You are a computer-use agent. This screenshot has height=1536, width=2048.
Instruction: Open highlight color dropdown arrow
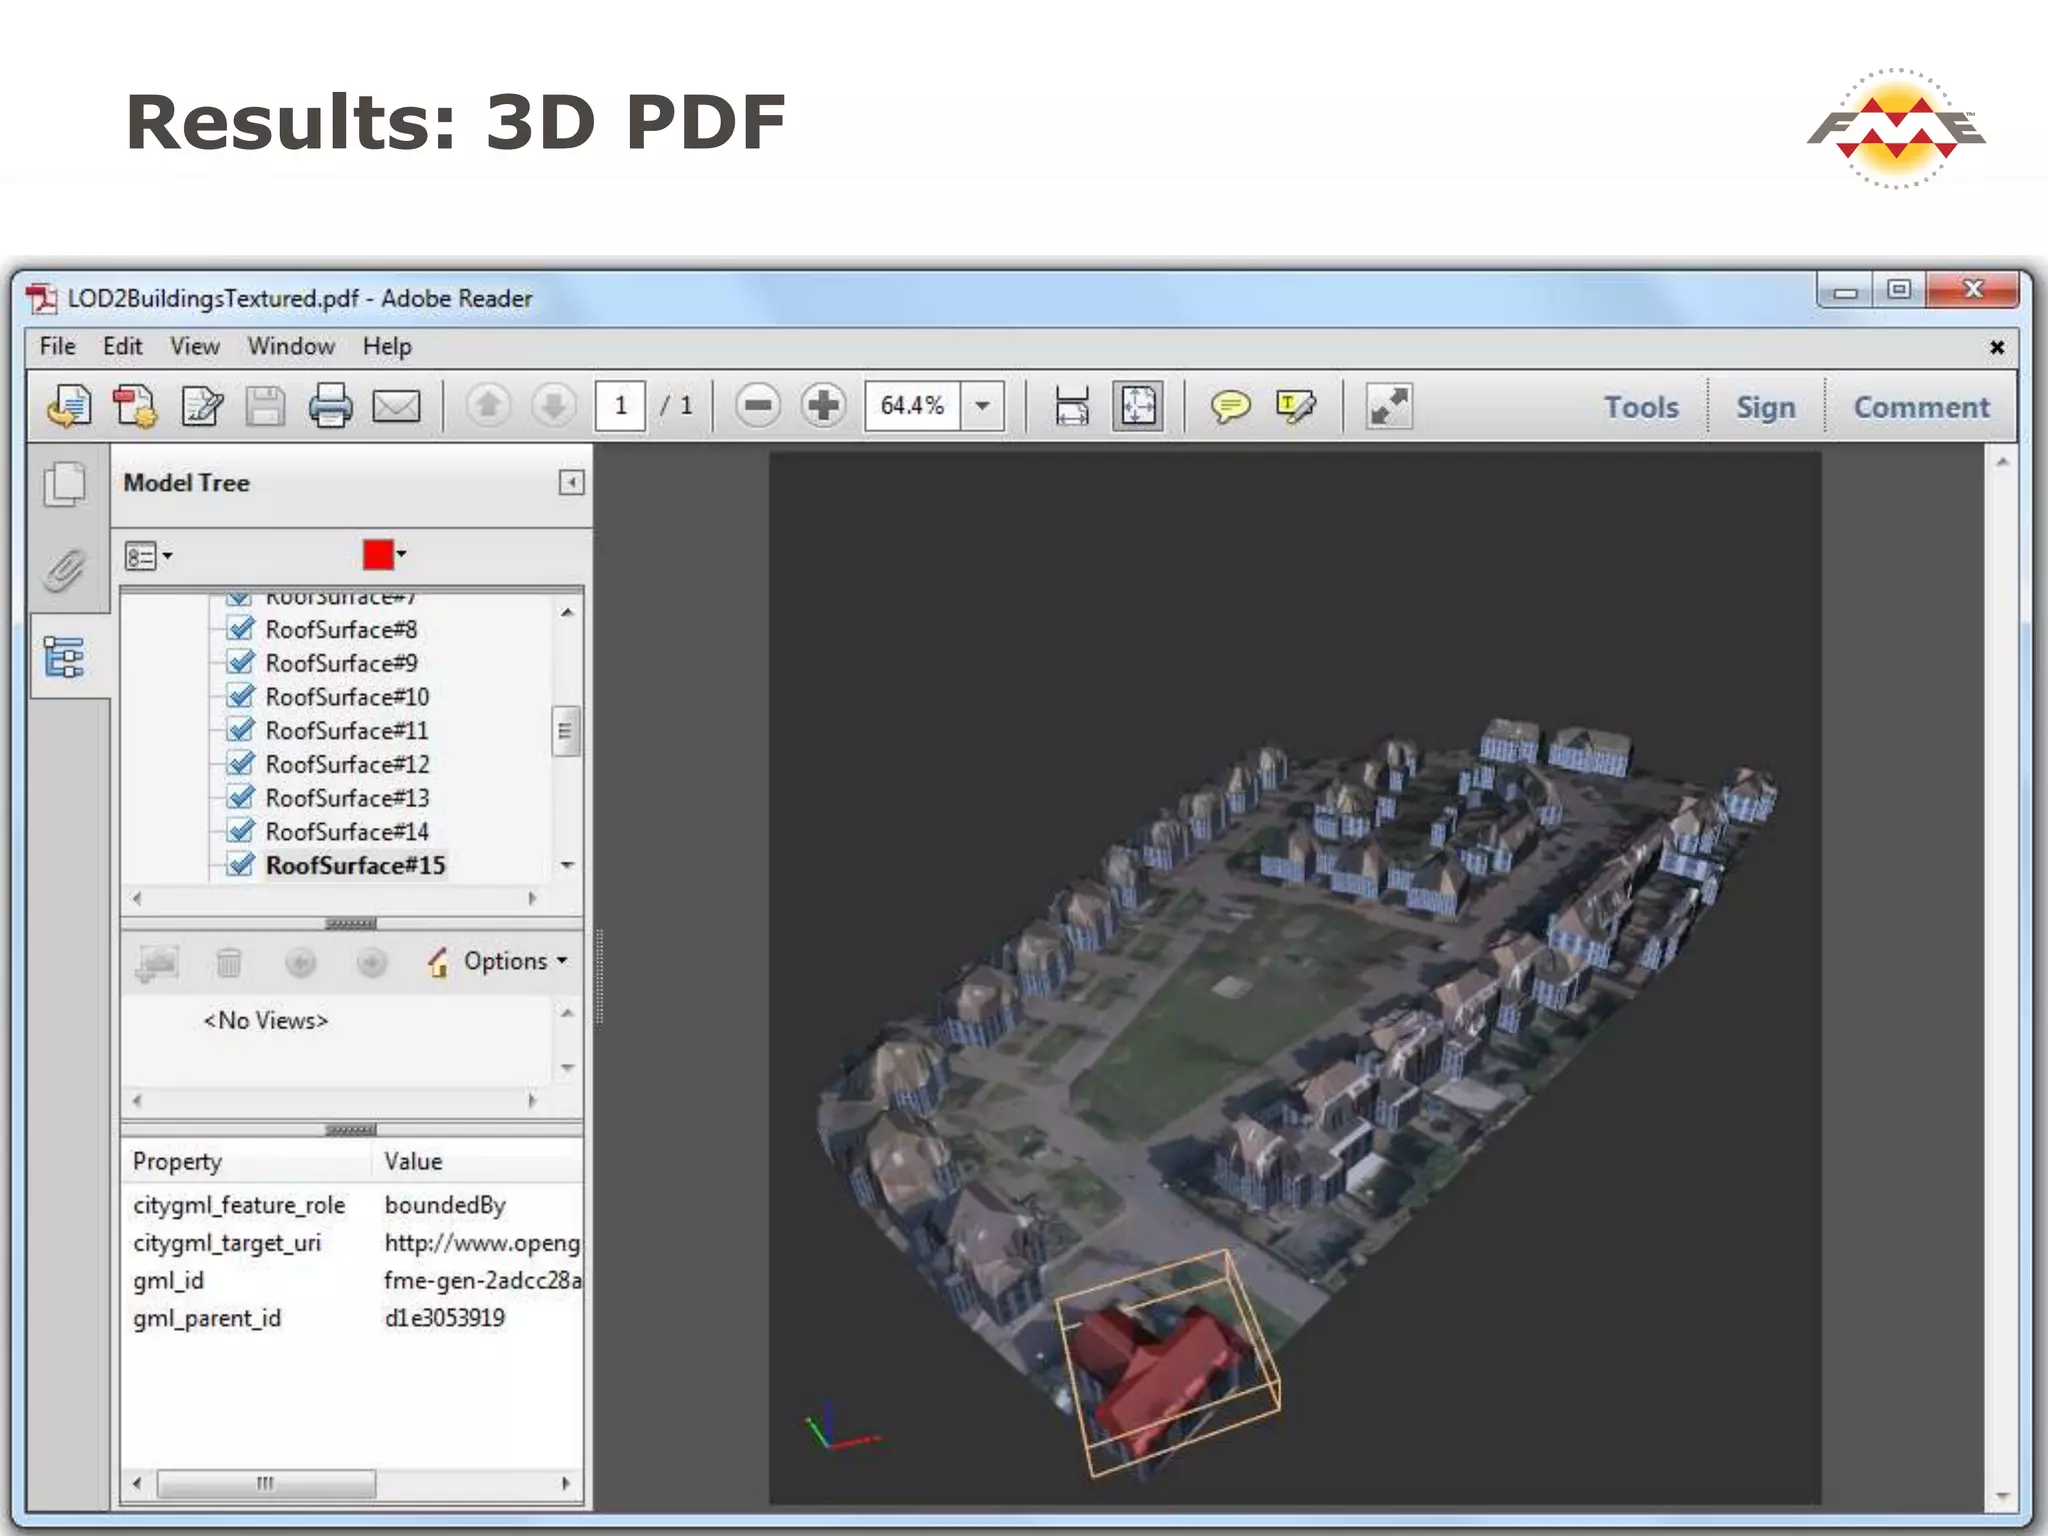(x=401, y=554)
